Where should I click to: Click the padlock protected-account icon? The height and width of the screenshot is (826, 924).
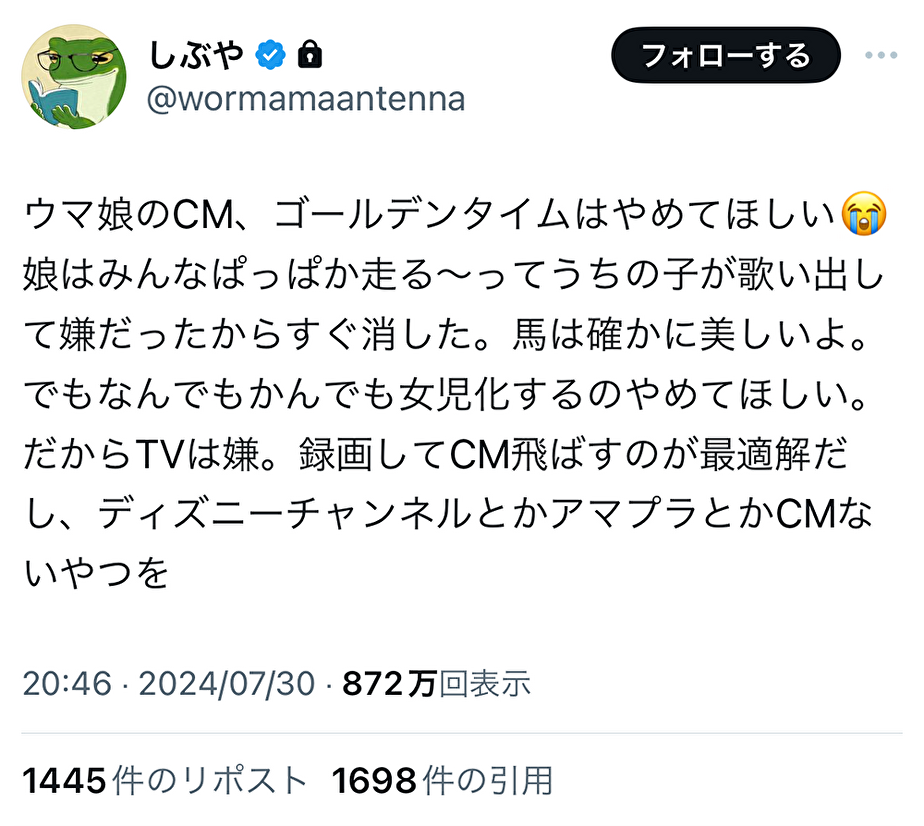tap(310, 54)
